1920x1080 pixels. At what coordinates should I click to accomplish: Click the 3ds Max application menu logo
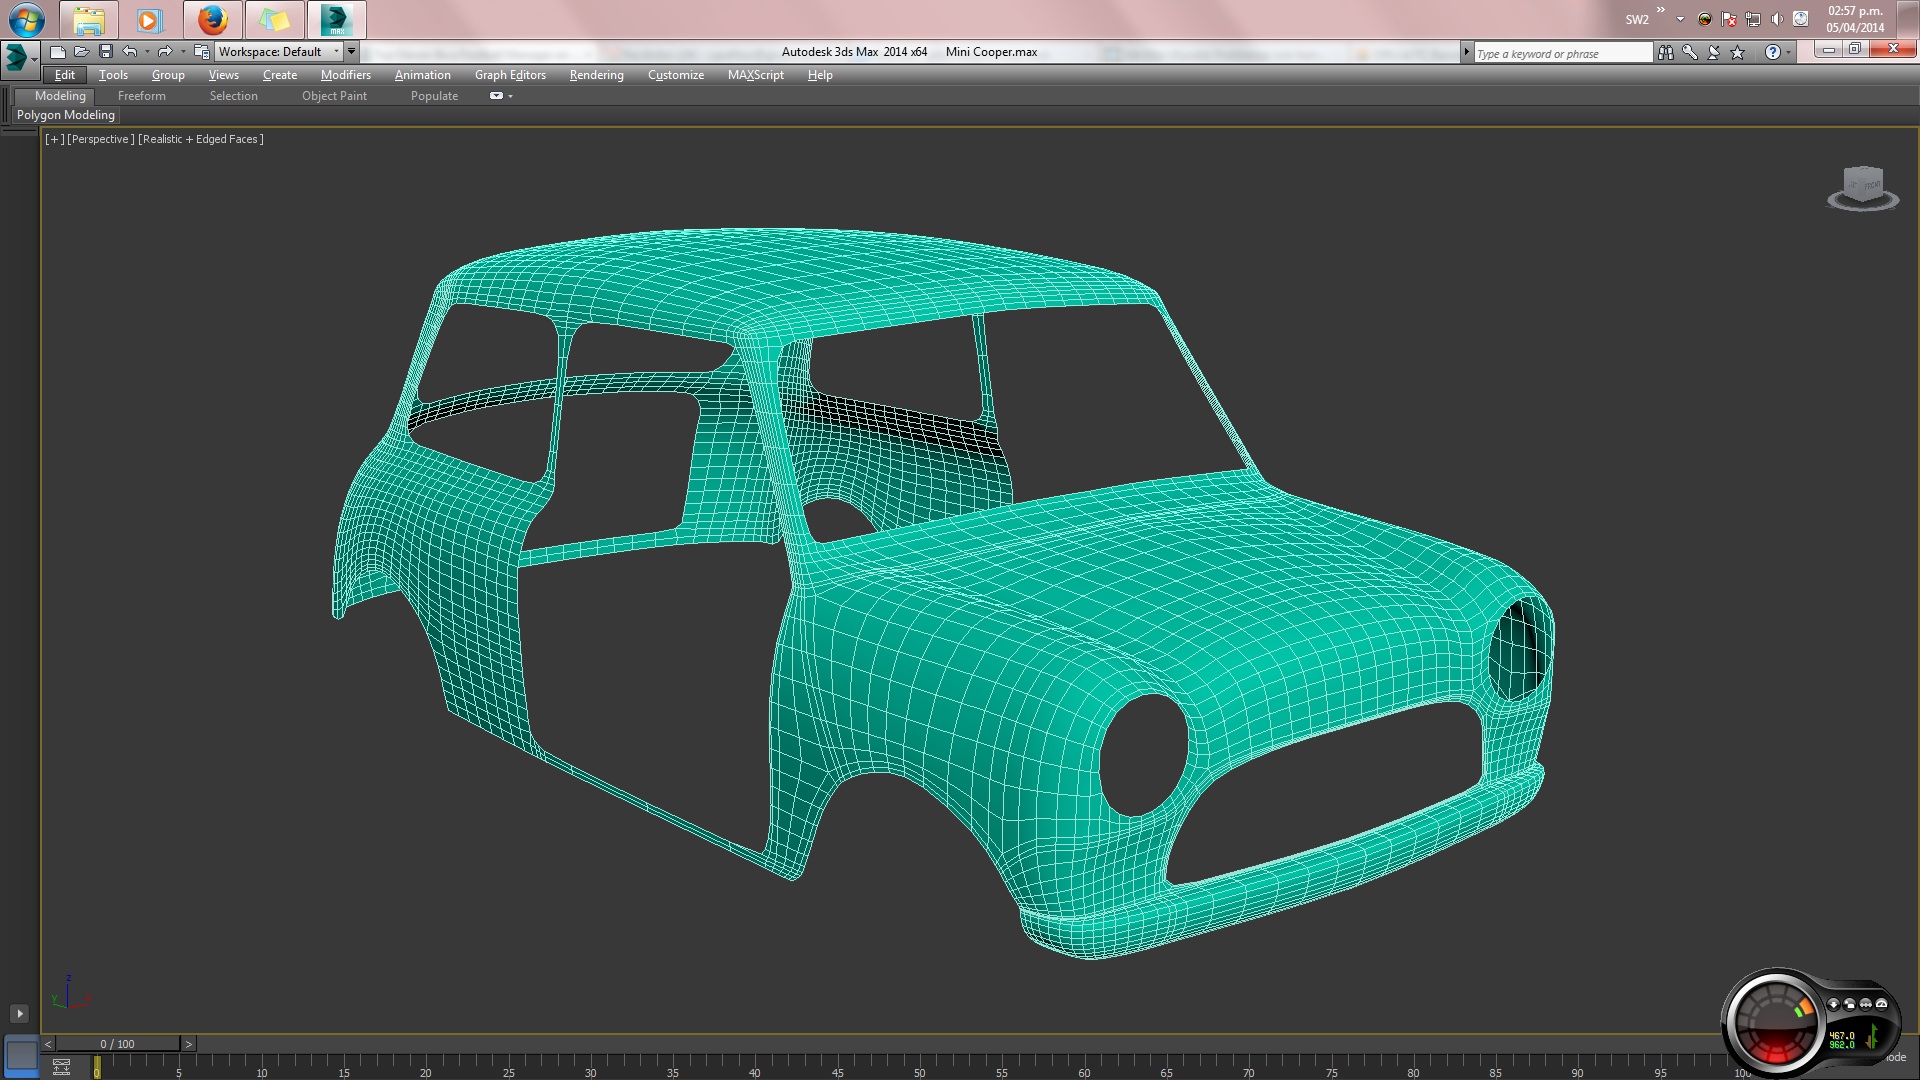click(17, 57)
